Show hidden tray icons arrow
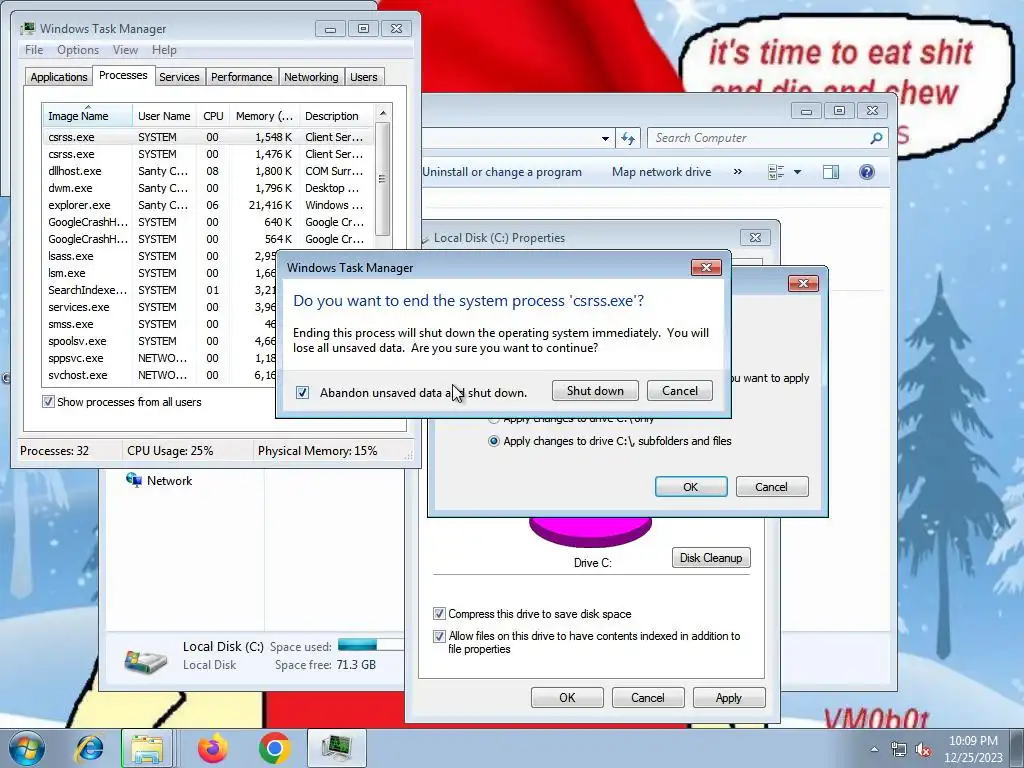 point(874,749)
